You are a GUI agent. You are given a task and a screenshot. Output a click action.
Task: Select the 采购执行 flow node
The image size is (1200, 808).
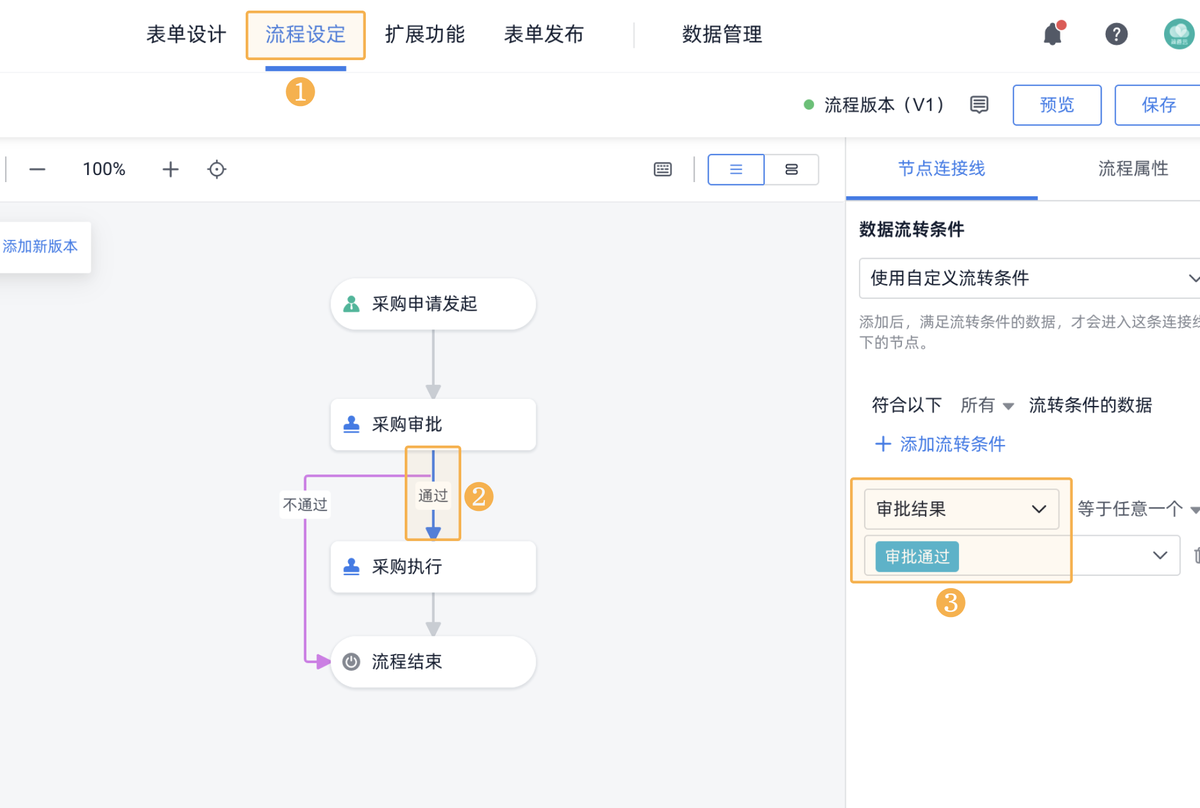[x=433, y=567]
